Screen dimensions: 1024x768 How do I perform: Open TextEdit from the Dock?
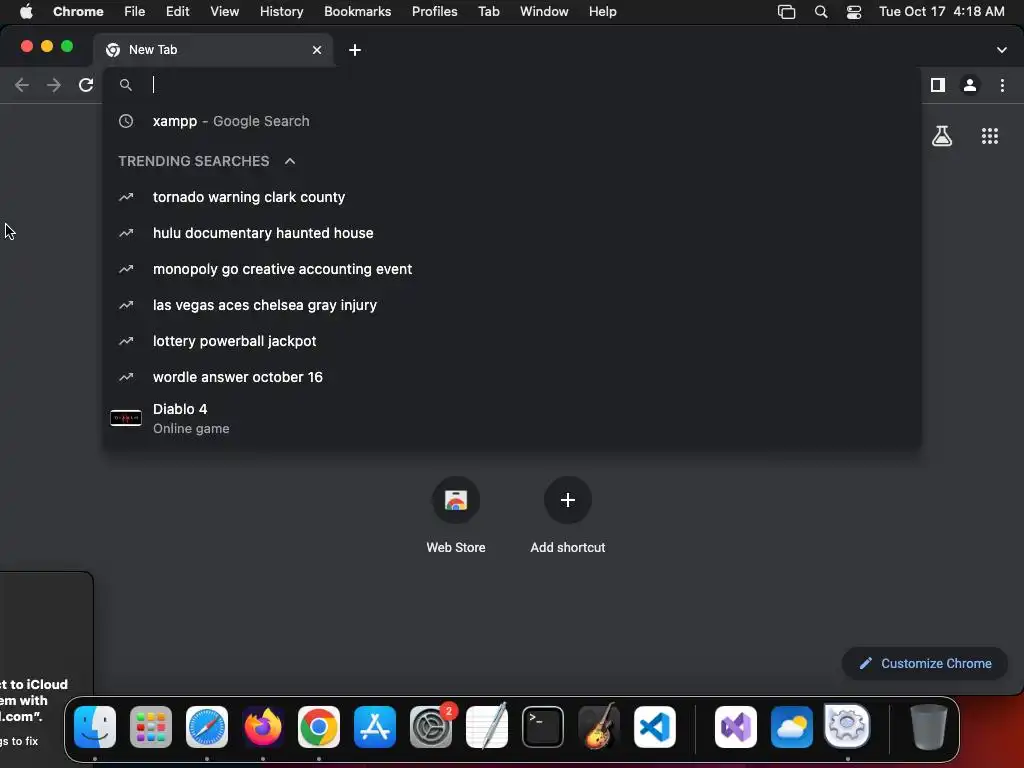487,727
